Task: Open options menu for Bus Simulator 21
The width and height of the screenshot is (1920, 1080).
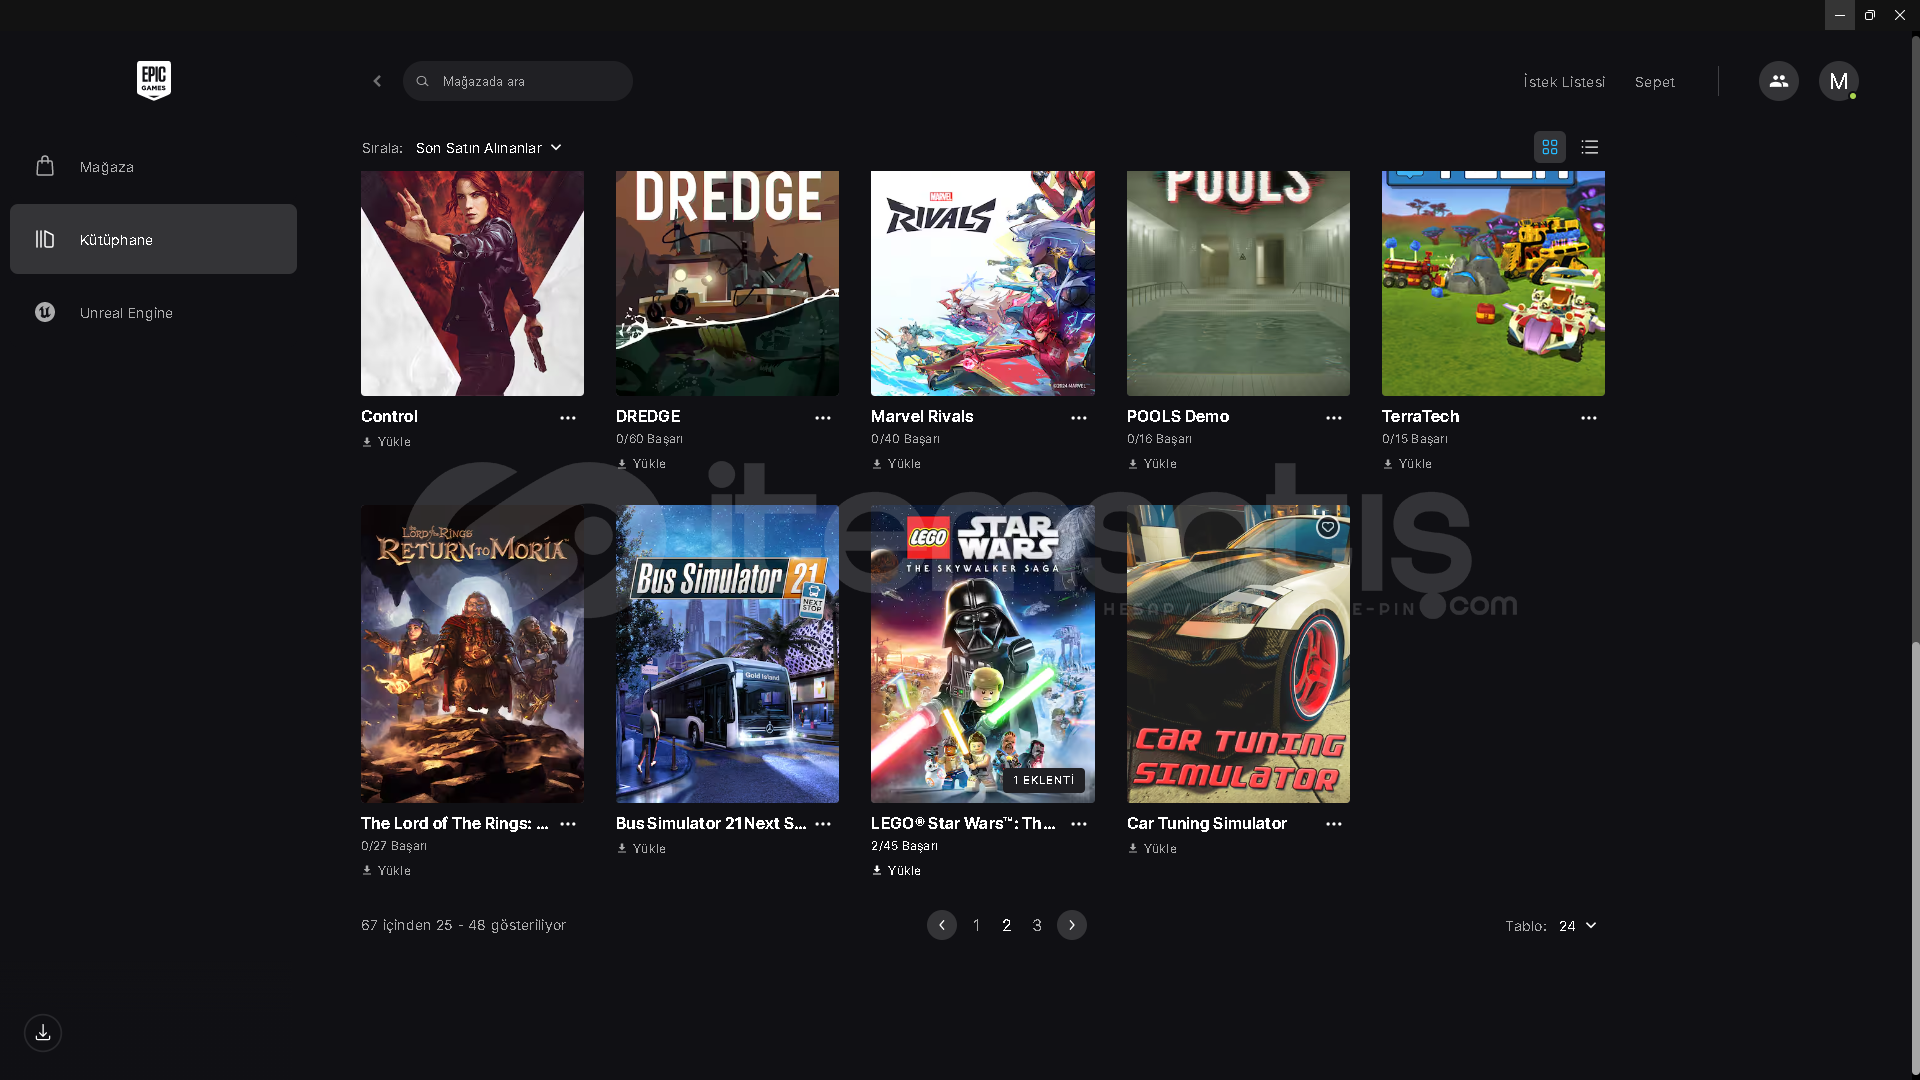Action: 823,824
